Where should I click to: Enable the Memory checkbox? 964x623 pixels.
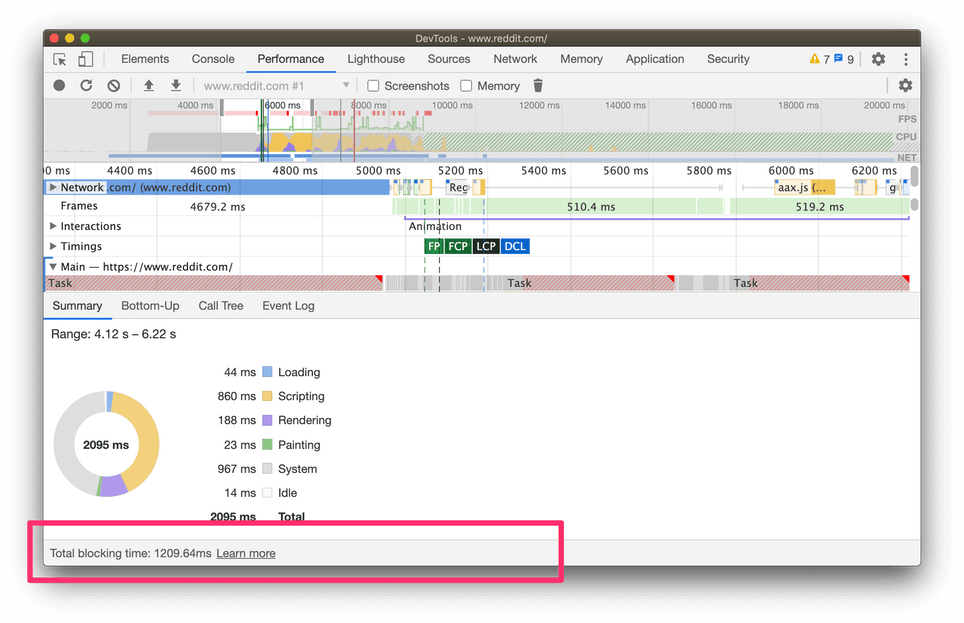pos(466,86)
